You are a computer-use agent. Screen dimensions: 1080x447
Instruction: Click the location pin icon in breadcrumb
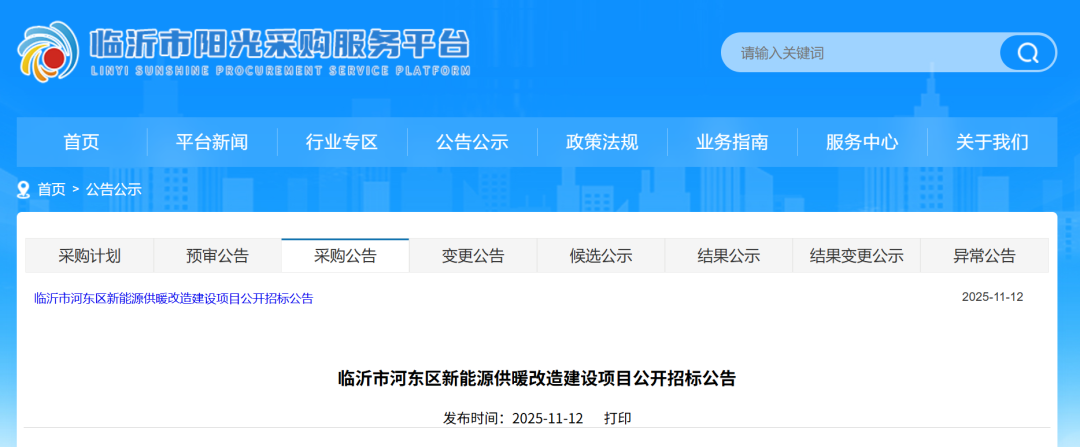click(24, 189)
